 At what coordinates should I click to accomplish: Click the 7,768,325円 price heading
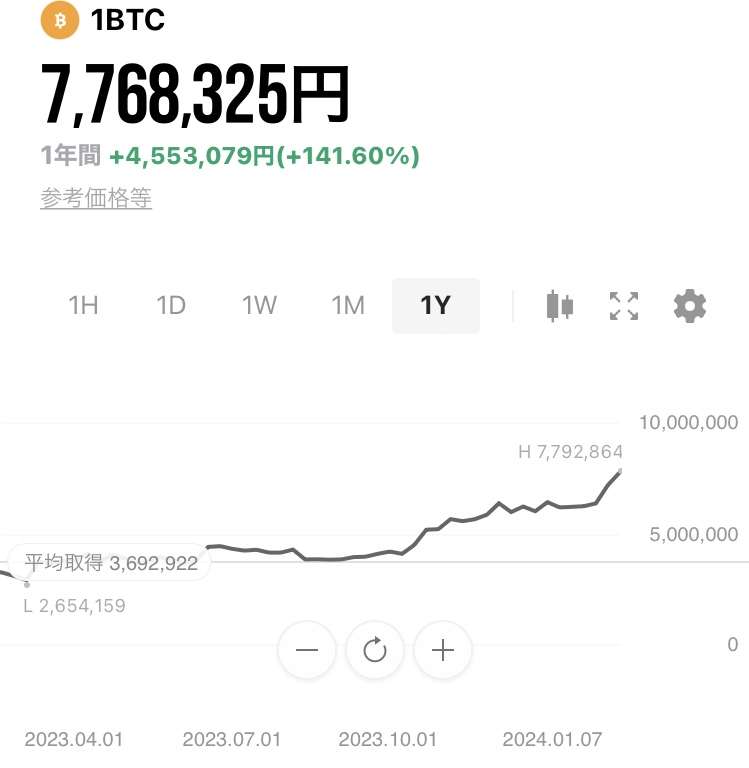click(195, 95)
